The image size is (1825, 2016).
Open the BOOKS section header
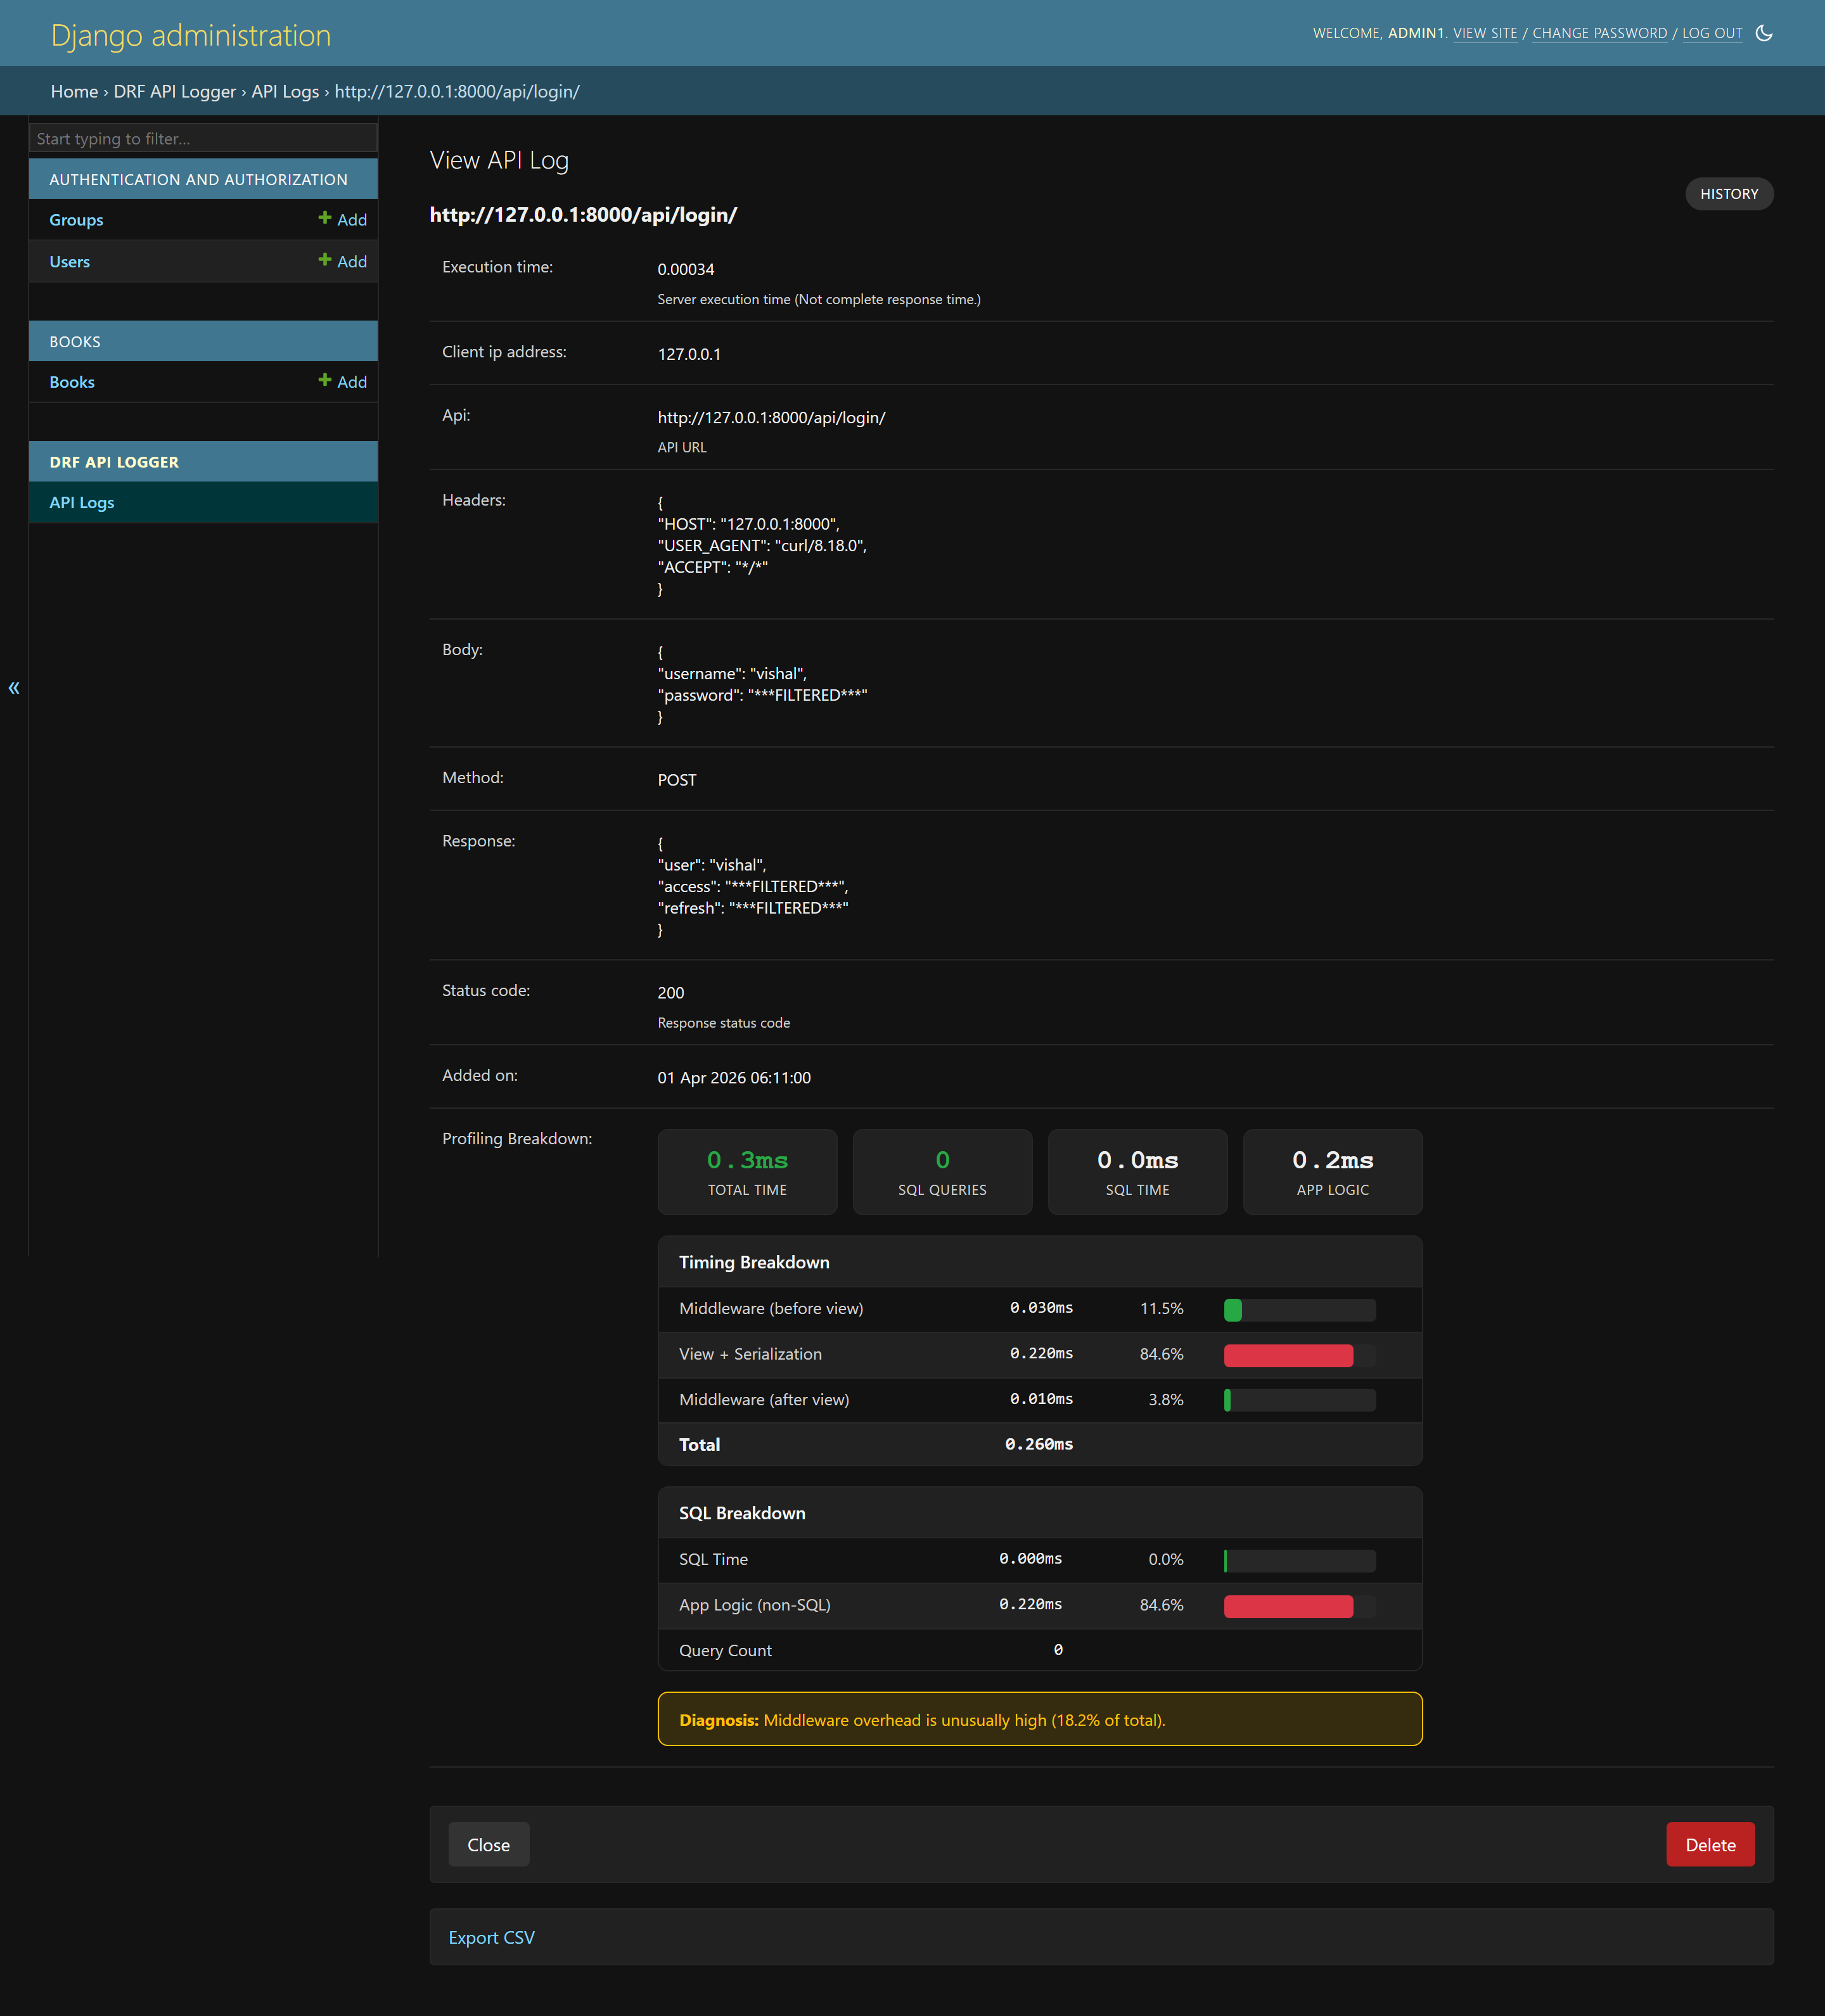75,342
